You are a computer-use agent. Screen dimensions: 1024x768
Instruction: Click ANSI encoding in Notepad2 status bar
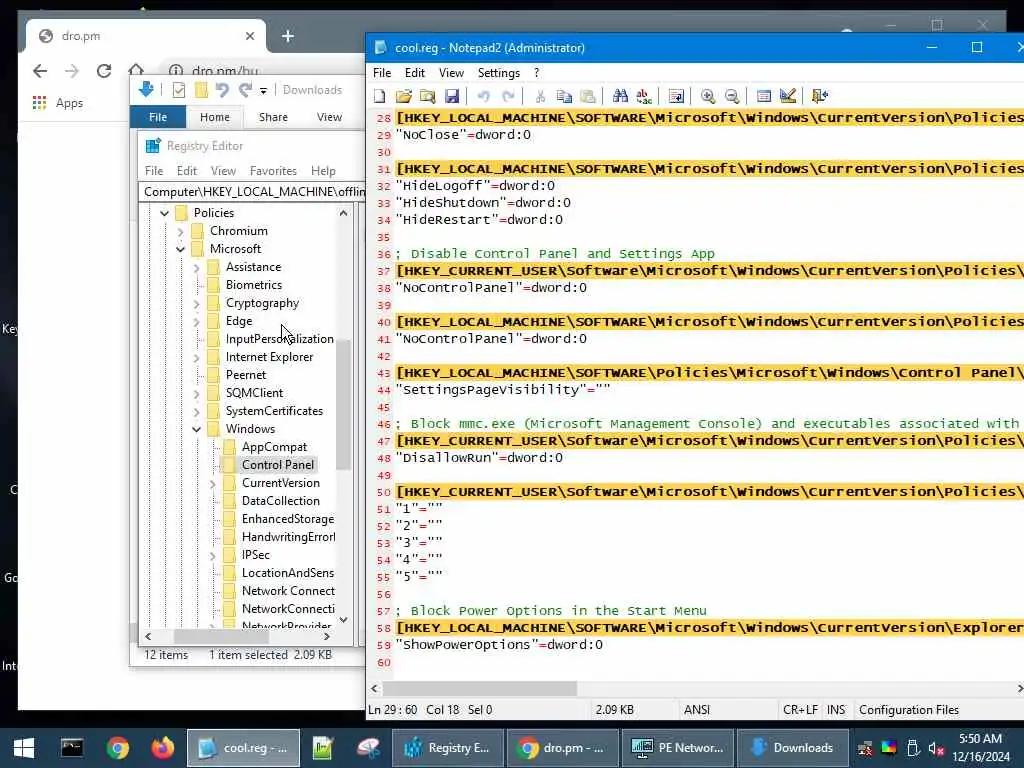[x=697, y=710]
